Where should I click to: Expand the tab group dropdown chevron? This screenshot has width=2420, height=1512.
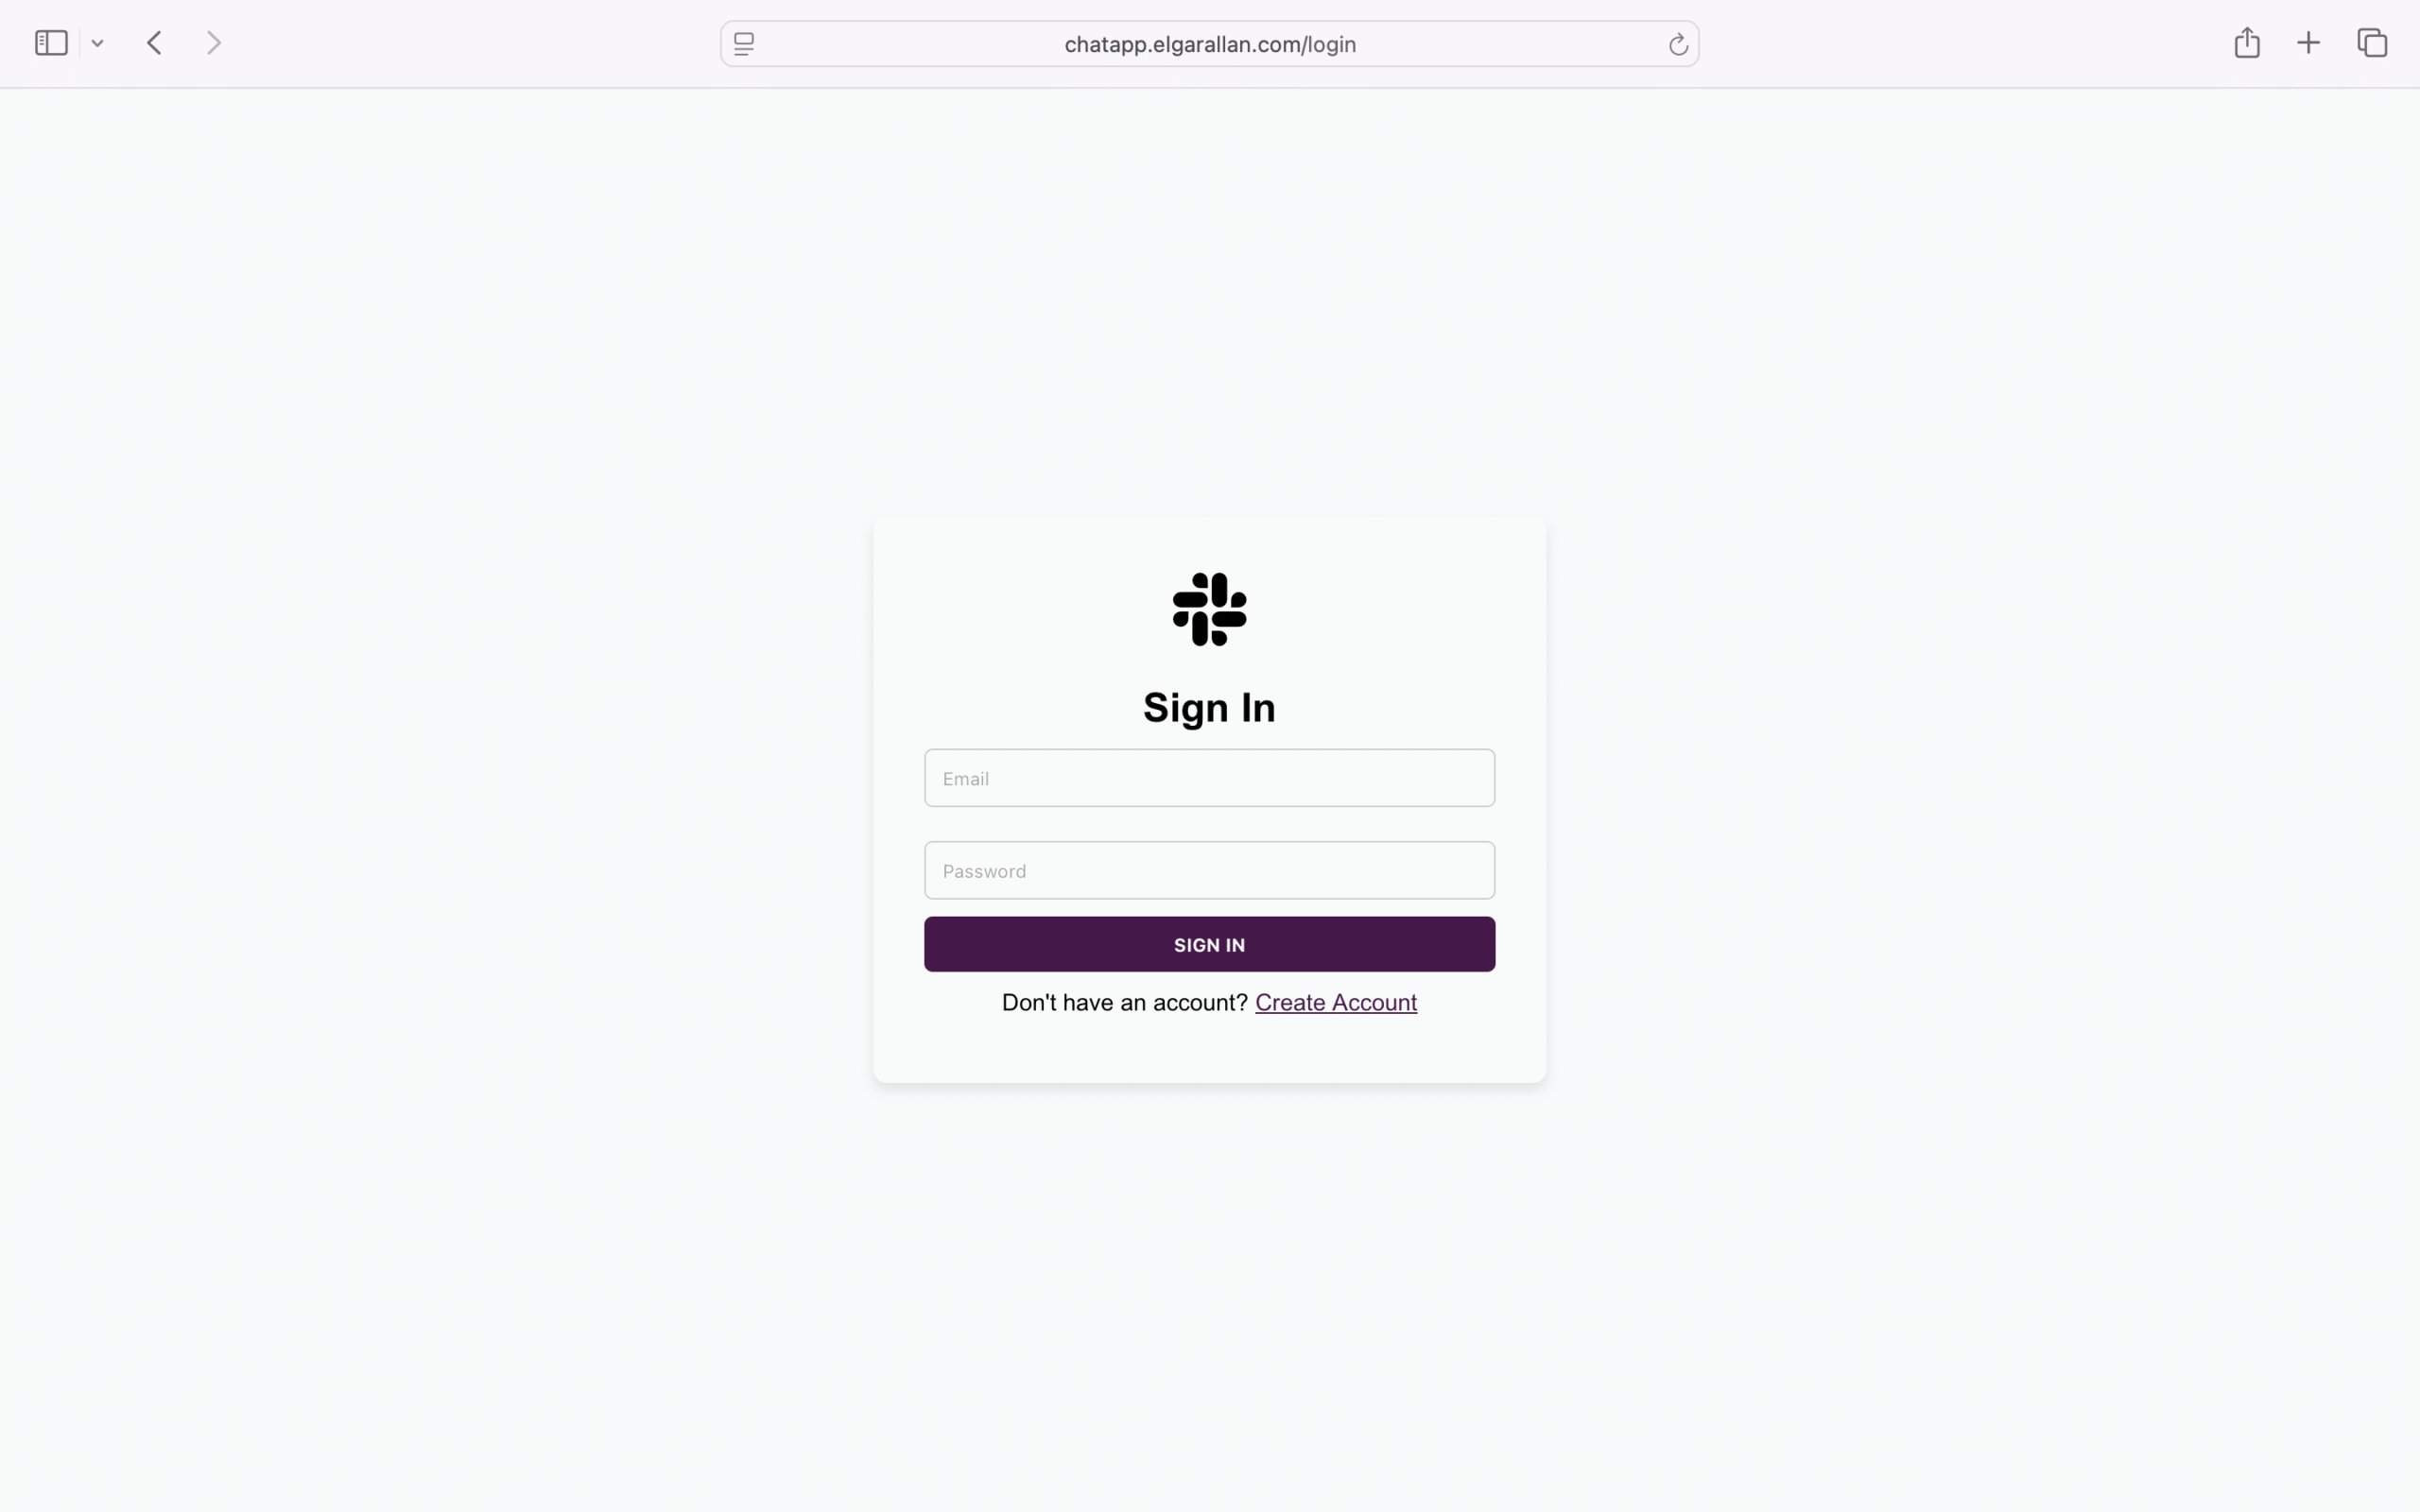click(97, 43)
